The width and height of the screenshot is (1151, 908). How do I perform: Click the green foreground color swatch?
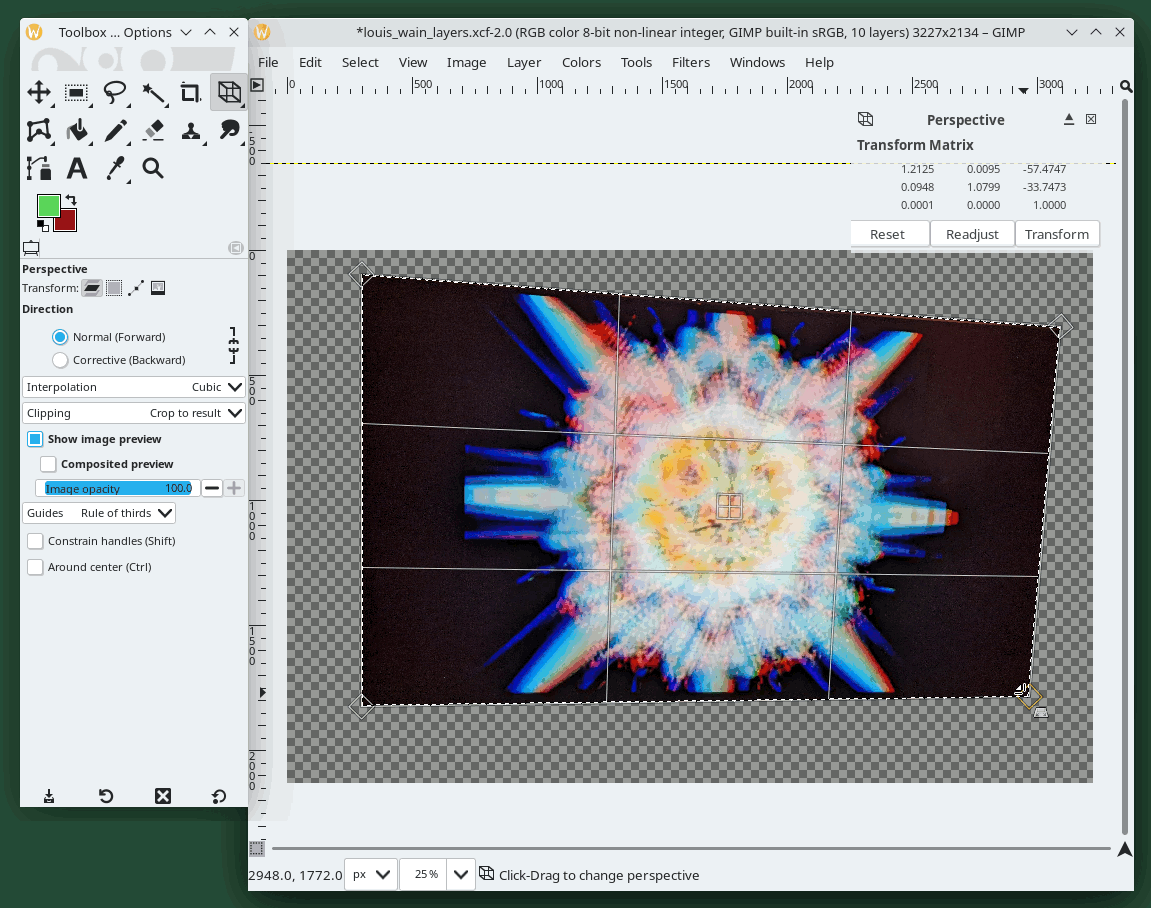pyautogui.click(x=48, y=206)
